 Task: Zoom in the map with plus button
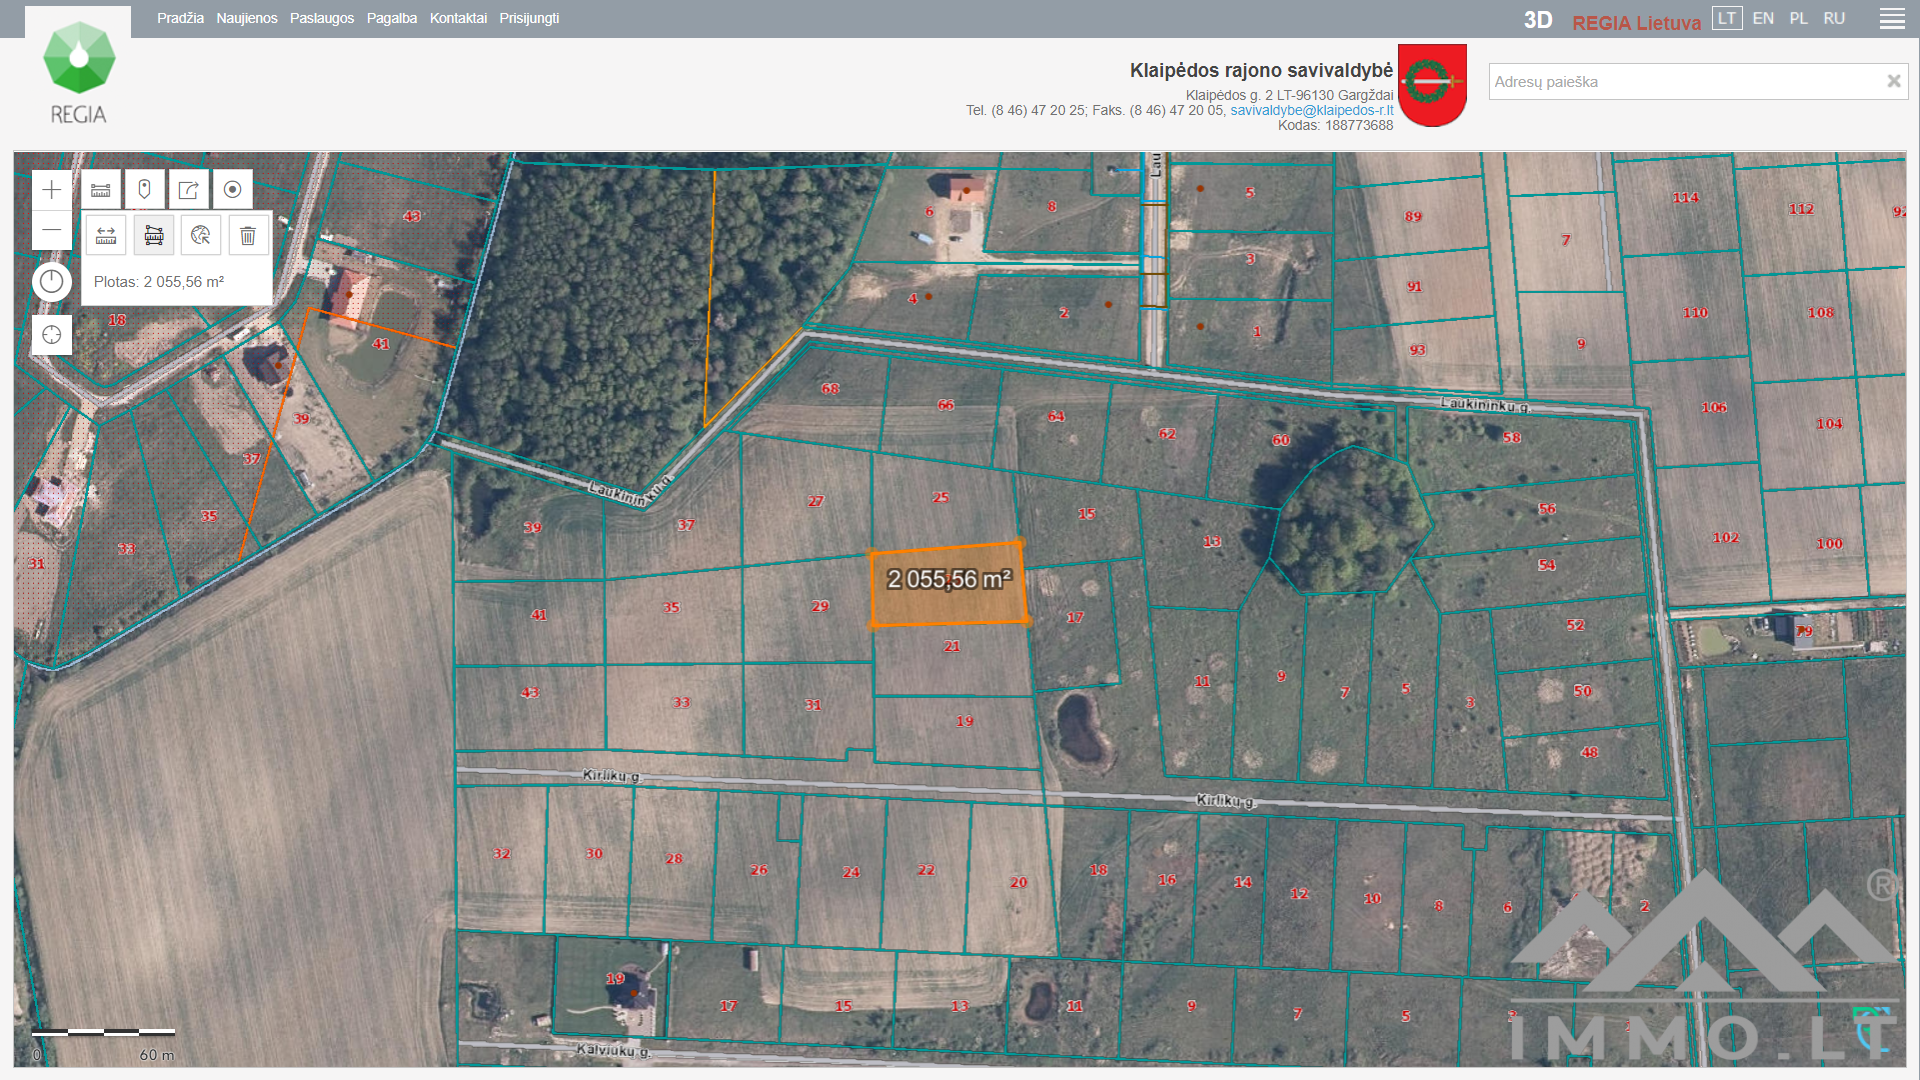coord(52,189)
